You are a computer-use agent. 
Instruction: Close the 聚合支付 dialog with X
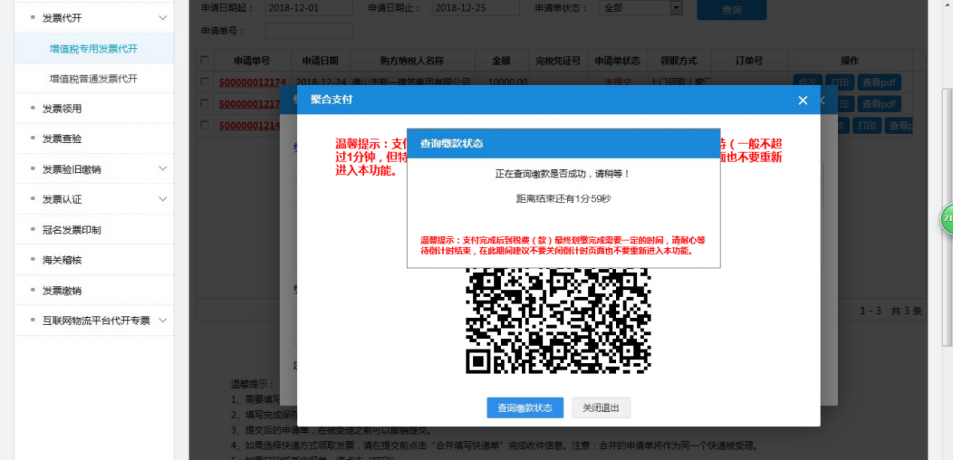(x=803, y=100)
